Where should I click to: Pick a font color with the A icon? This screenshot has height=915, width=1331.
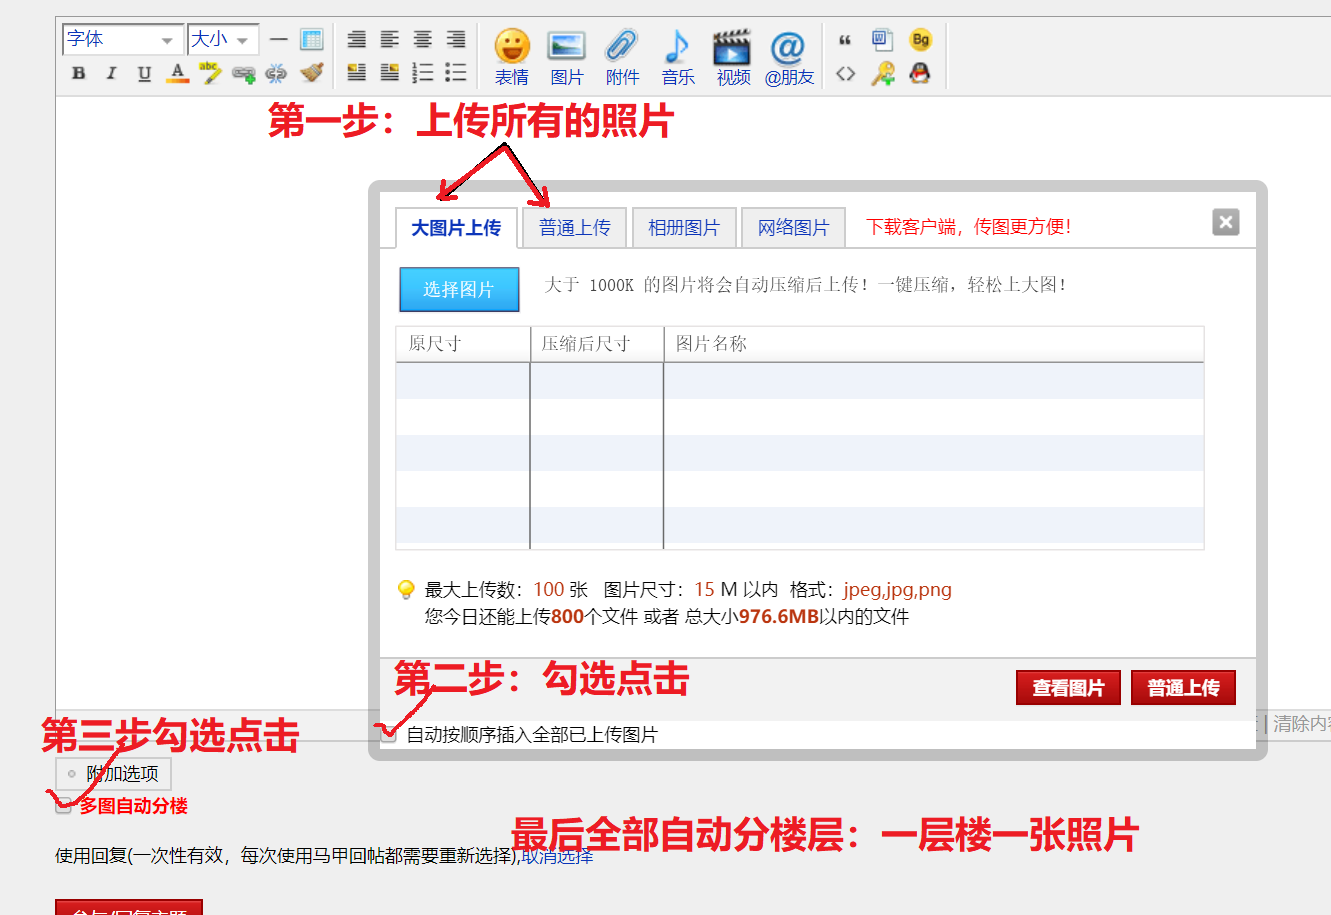pos(177,73)
